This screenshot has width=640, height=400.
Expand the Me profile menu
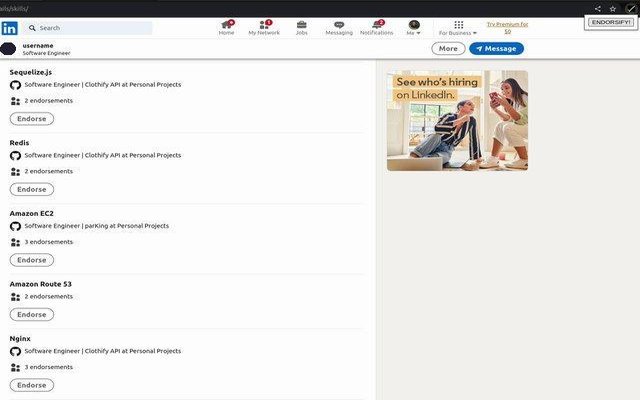coord(413,28)
